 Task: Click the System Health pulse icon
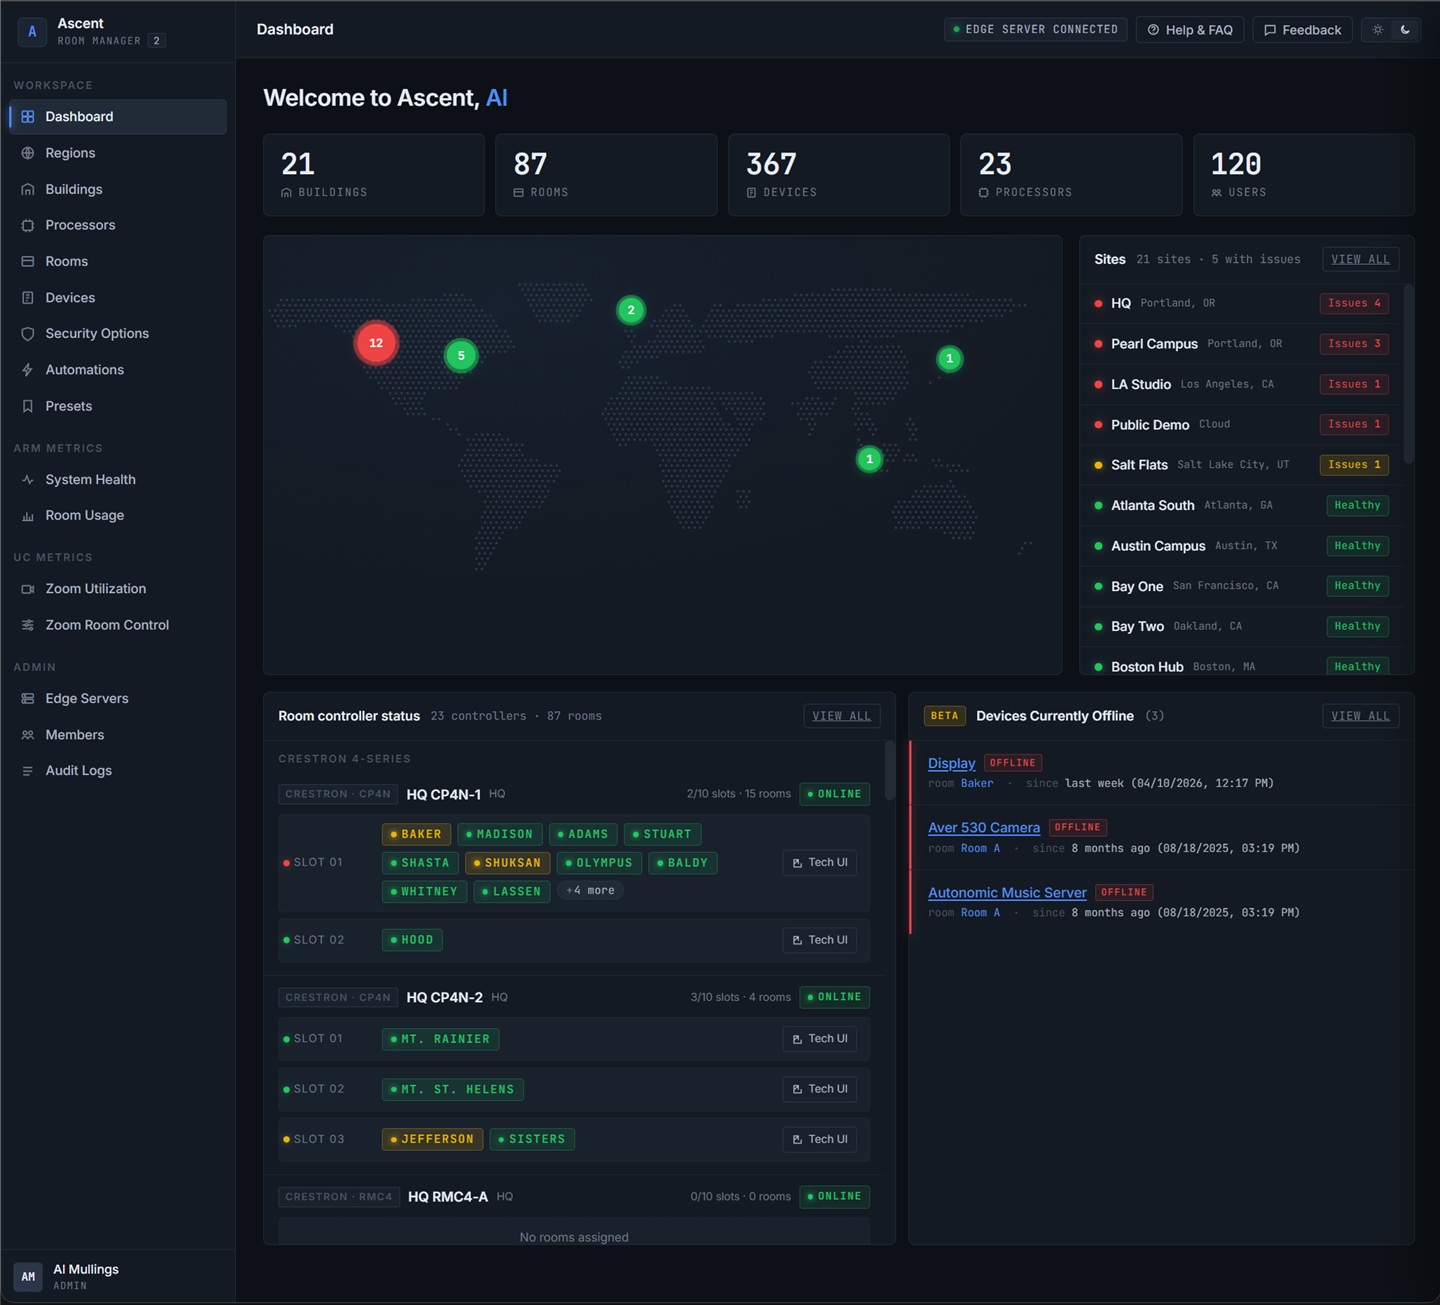28,480
